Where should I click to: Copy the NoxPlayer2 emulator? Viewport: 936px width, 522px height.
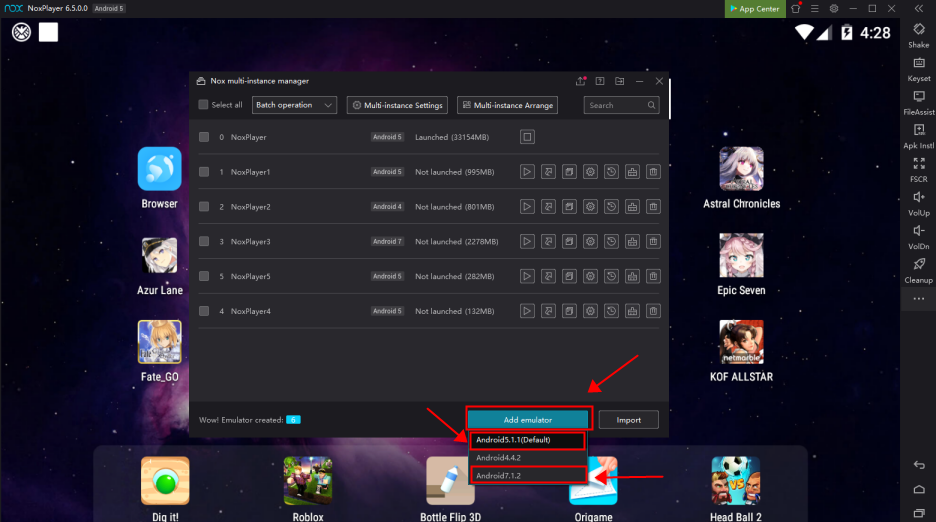tap(569, 207)
